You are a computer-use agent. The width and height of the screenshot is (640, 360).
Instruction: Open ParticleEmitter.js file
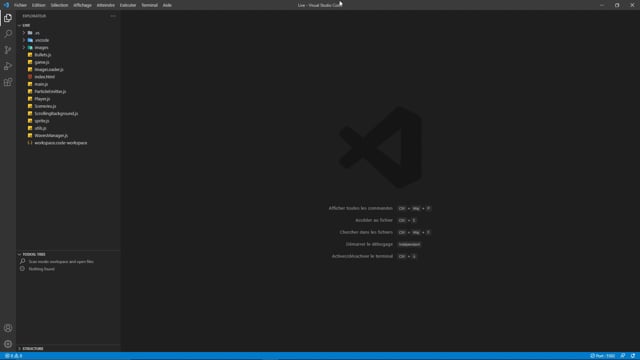68,91
